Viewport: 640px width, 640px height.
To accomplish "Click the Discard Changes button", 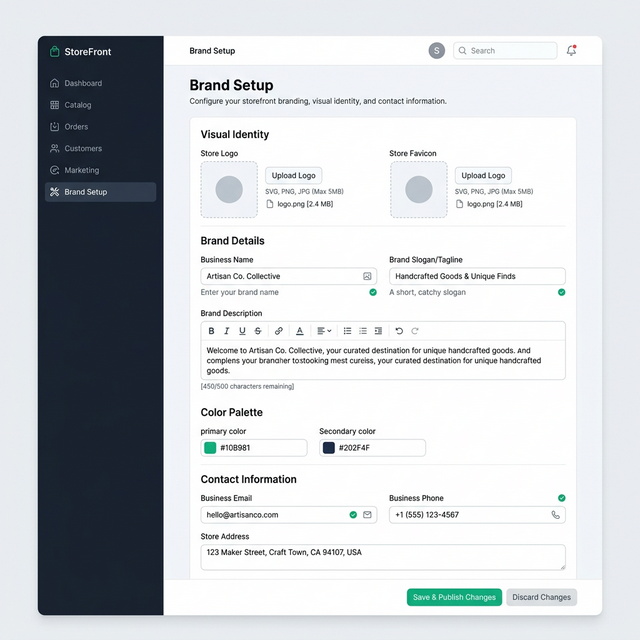I will [x=541, y=597].
